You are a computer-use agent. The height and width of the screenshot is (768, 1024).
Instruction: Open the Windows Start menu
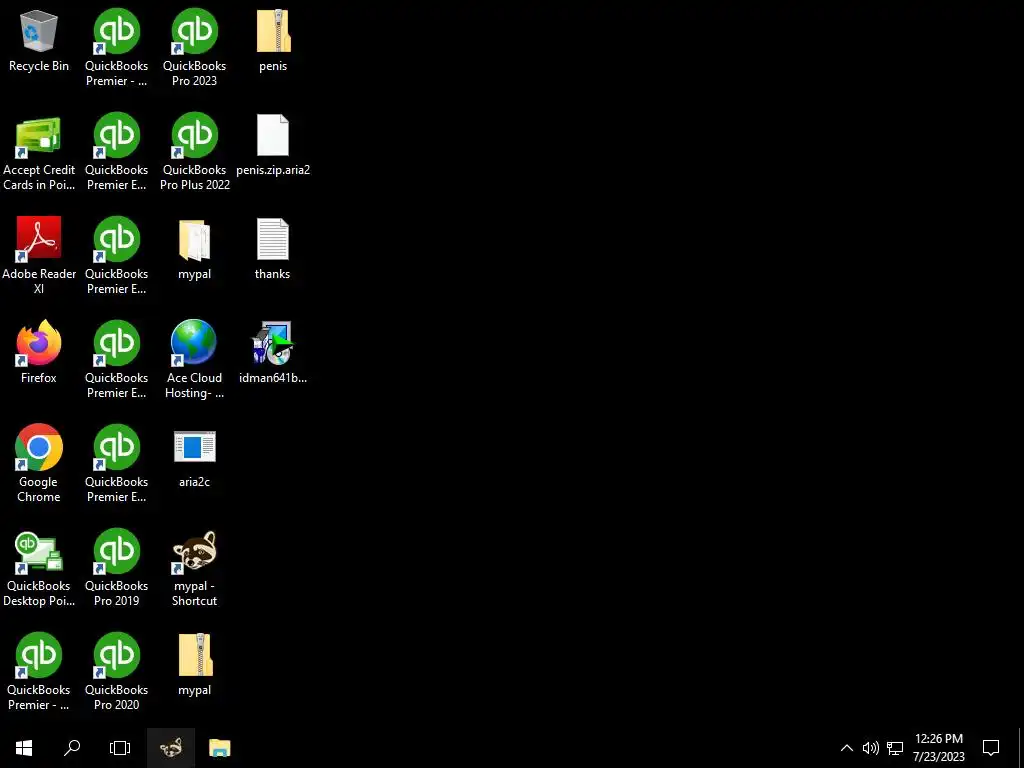24,748
